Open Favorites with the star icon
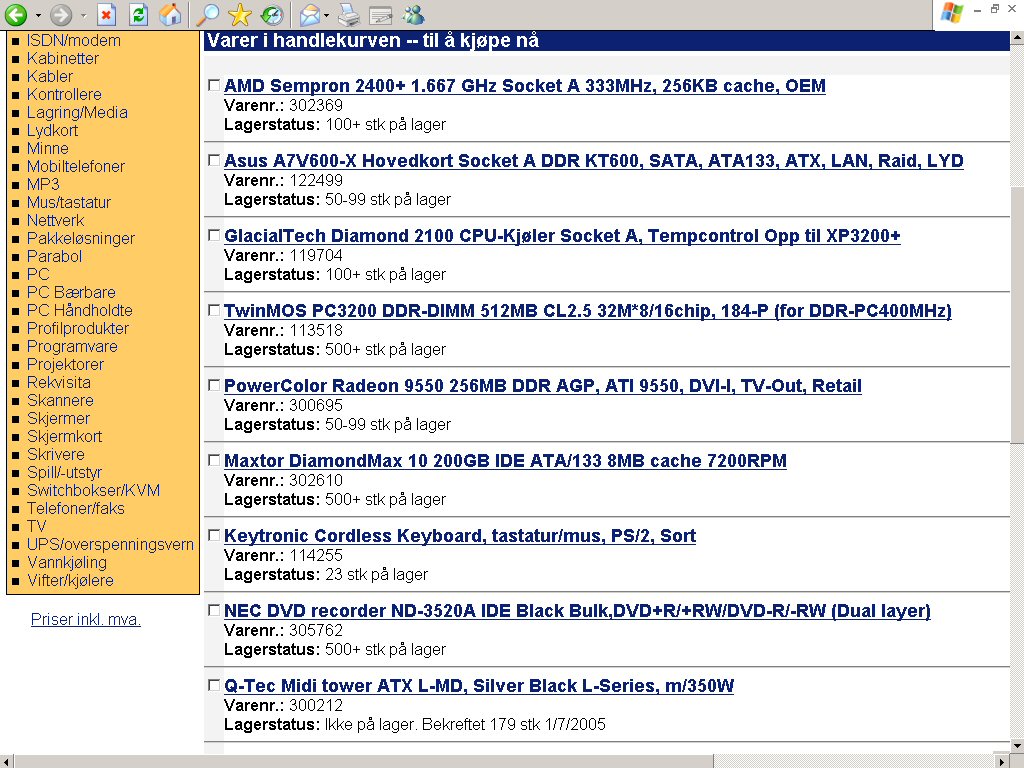Image resolution: width=1024 pixels, height=768 pixels. (240, 14)
